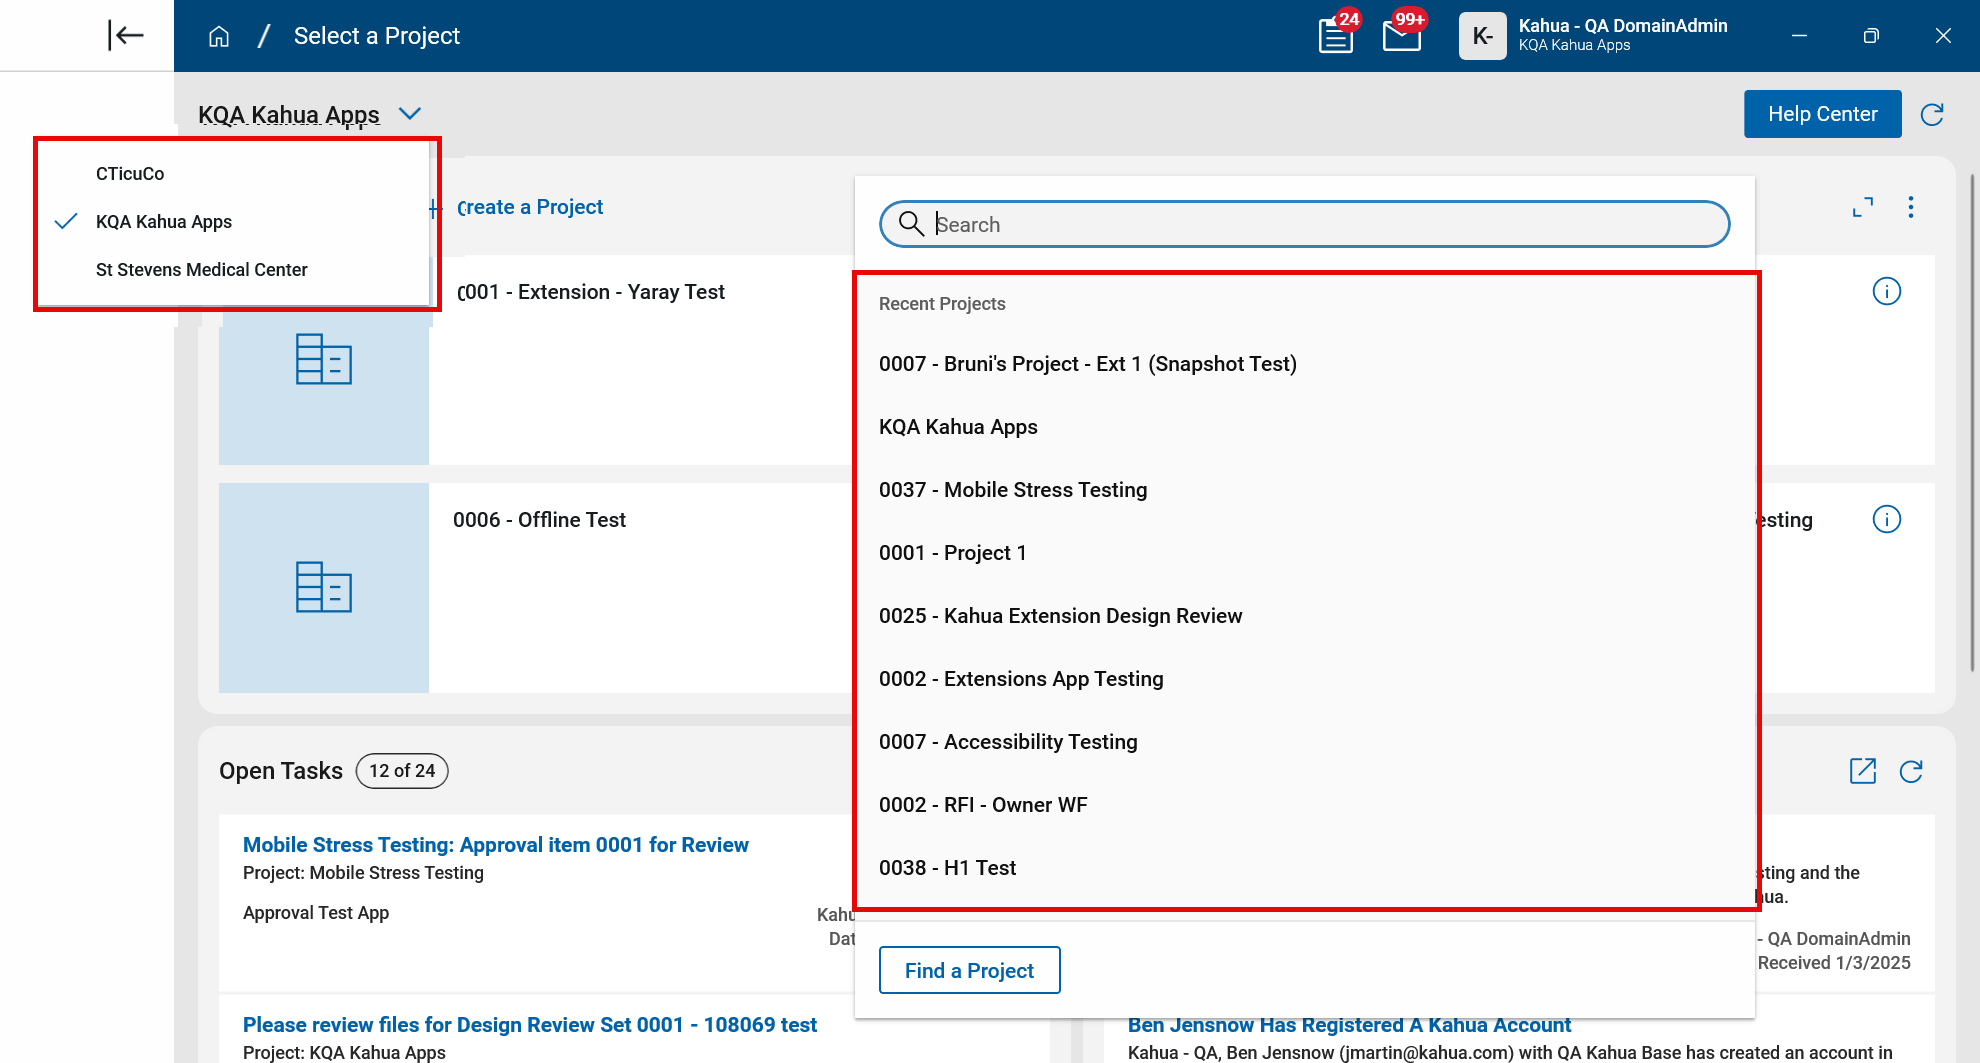The width and height of the screenshot is (1980, 1063).
Task: Open Ben Jensnow Has Registered message link
Action: [x=1349, y=1025]
